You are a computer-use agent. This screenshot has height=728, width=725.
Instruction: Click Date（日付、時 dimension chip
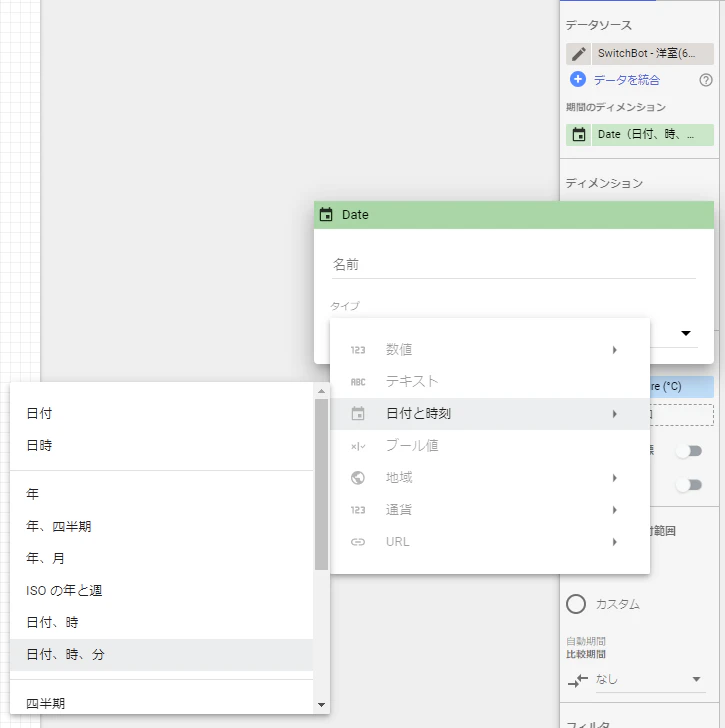tap(653, 135)
